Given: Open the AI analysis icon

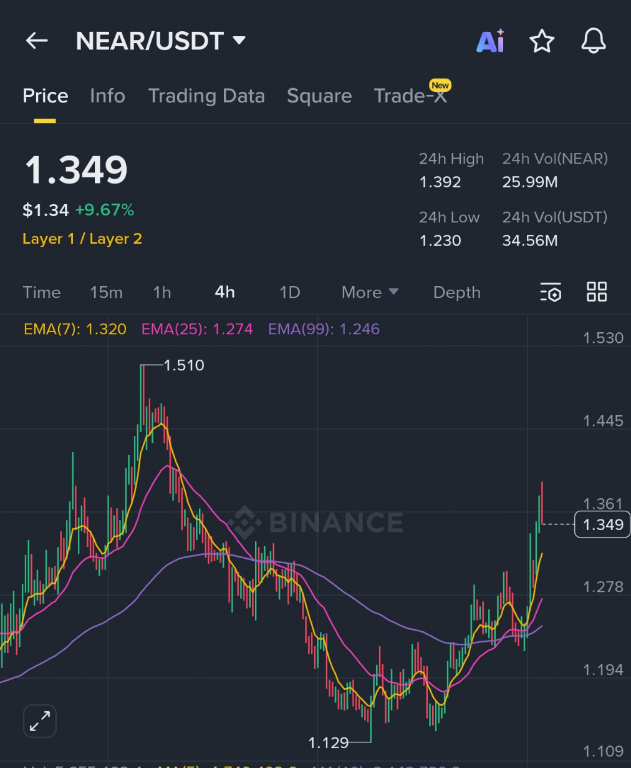Looking at the screenshot, I should click(490, 41).
